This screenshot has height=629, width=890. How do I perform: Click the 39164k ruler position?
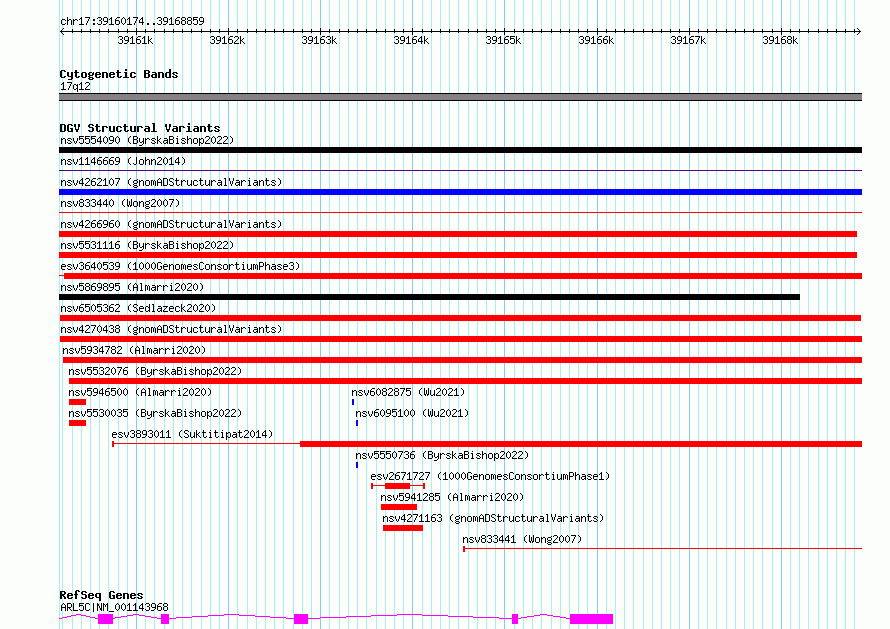pos(411,40)
